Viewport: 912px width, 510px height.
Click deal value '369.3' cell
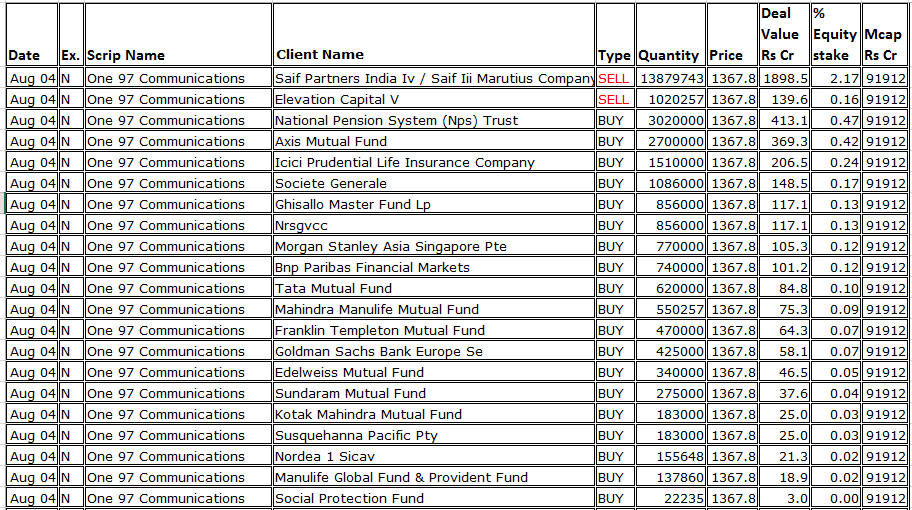tap(784, 141)
